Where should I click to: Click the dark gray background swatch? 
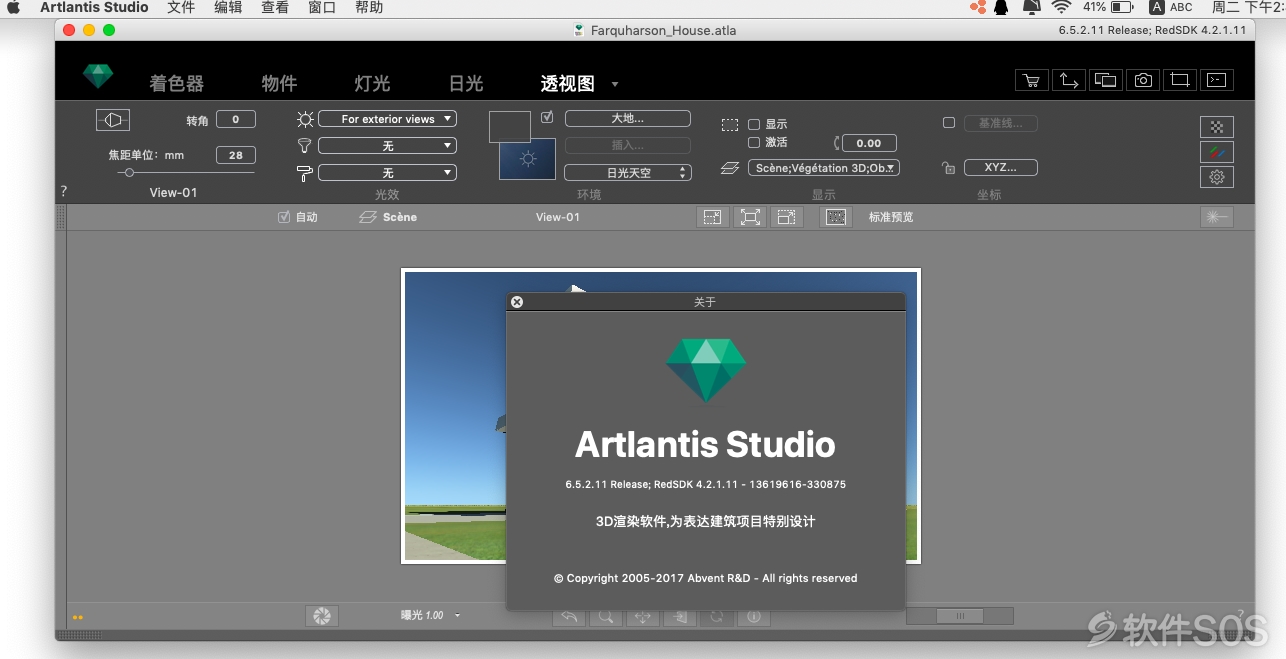(509, 126)
